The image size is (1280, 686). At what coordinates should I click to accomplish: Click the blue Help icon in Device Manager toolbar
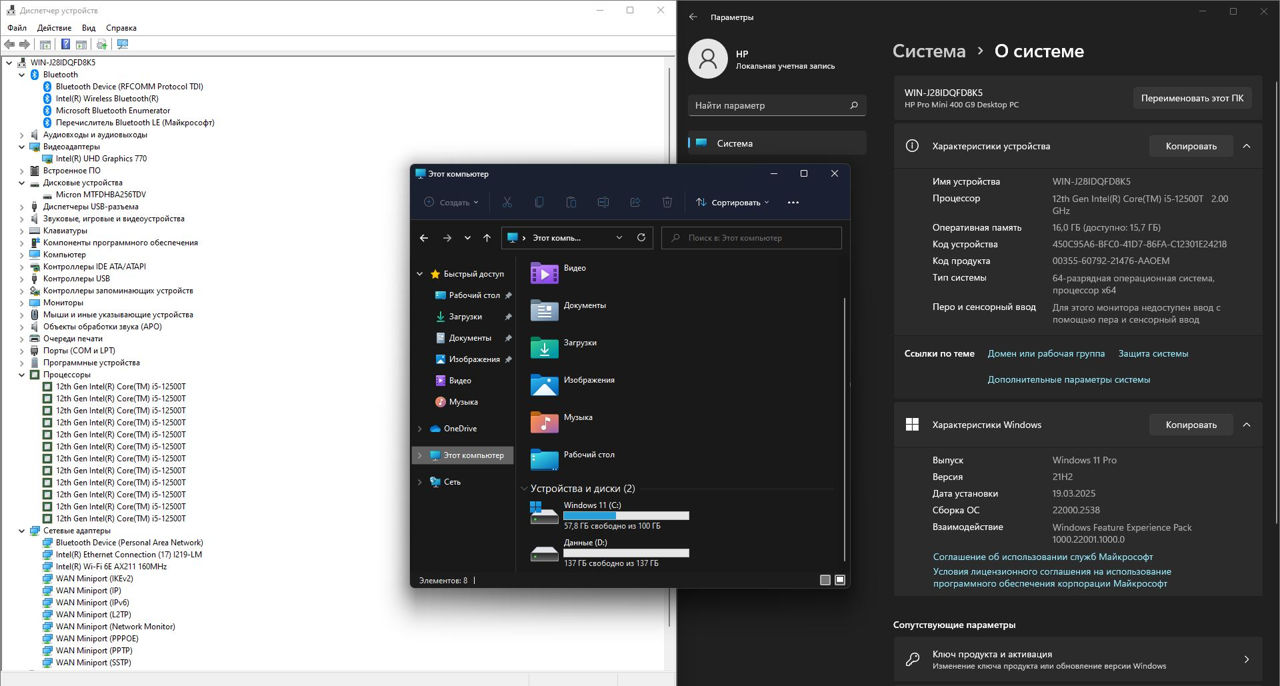[66, 44]
